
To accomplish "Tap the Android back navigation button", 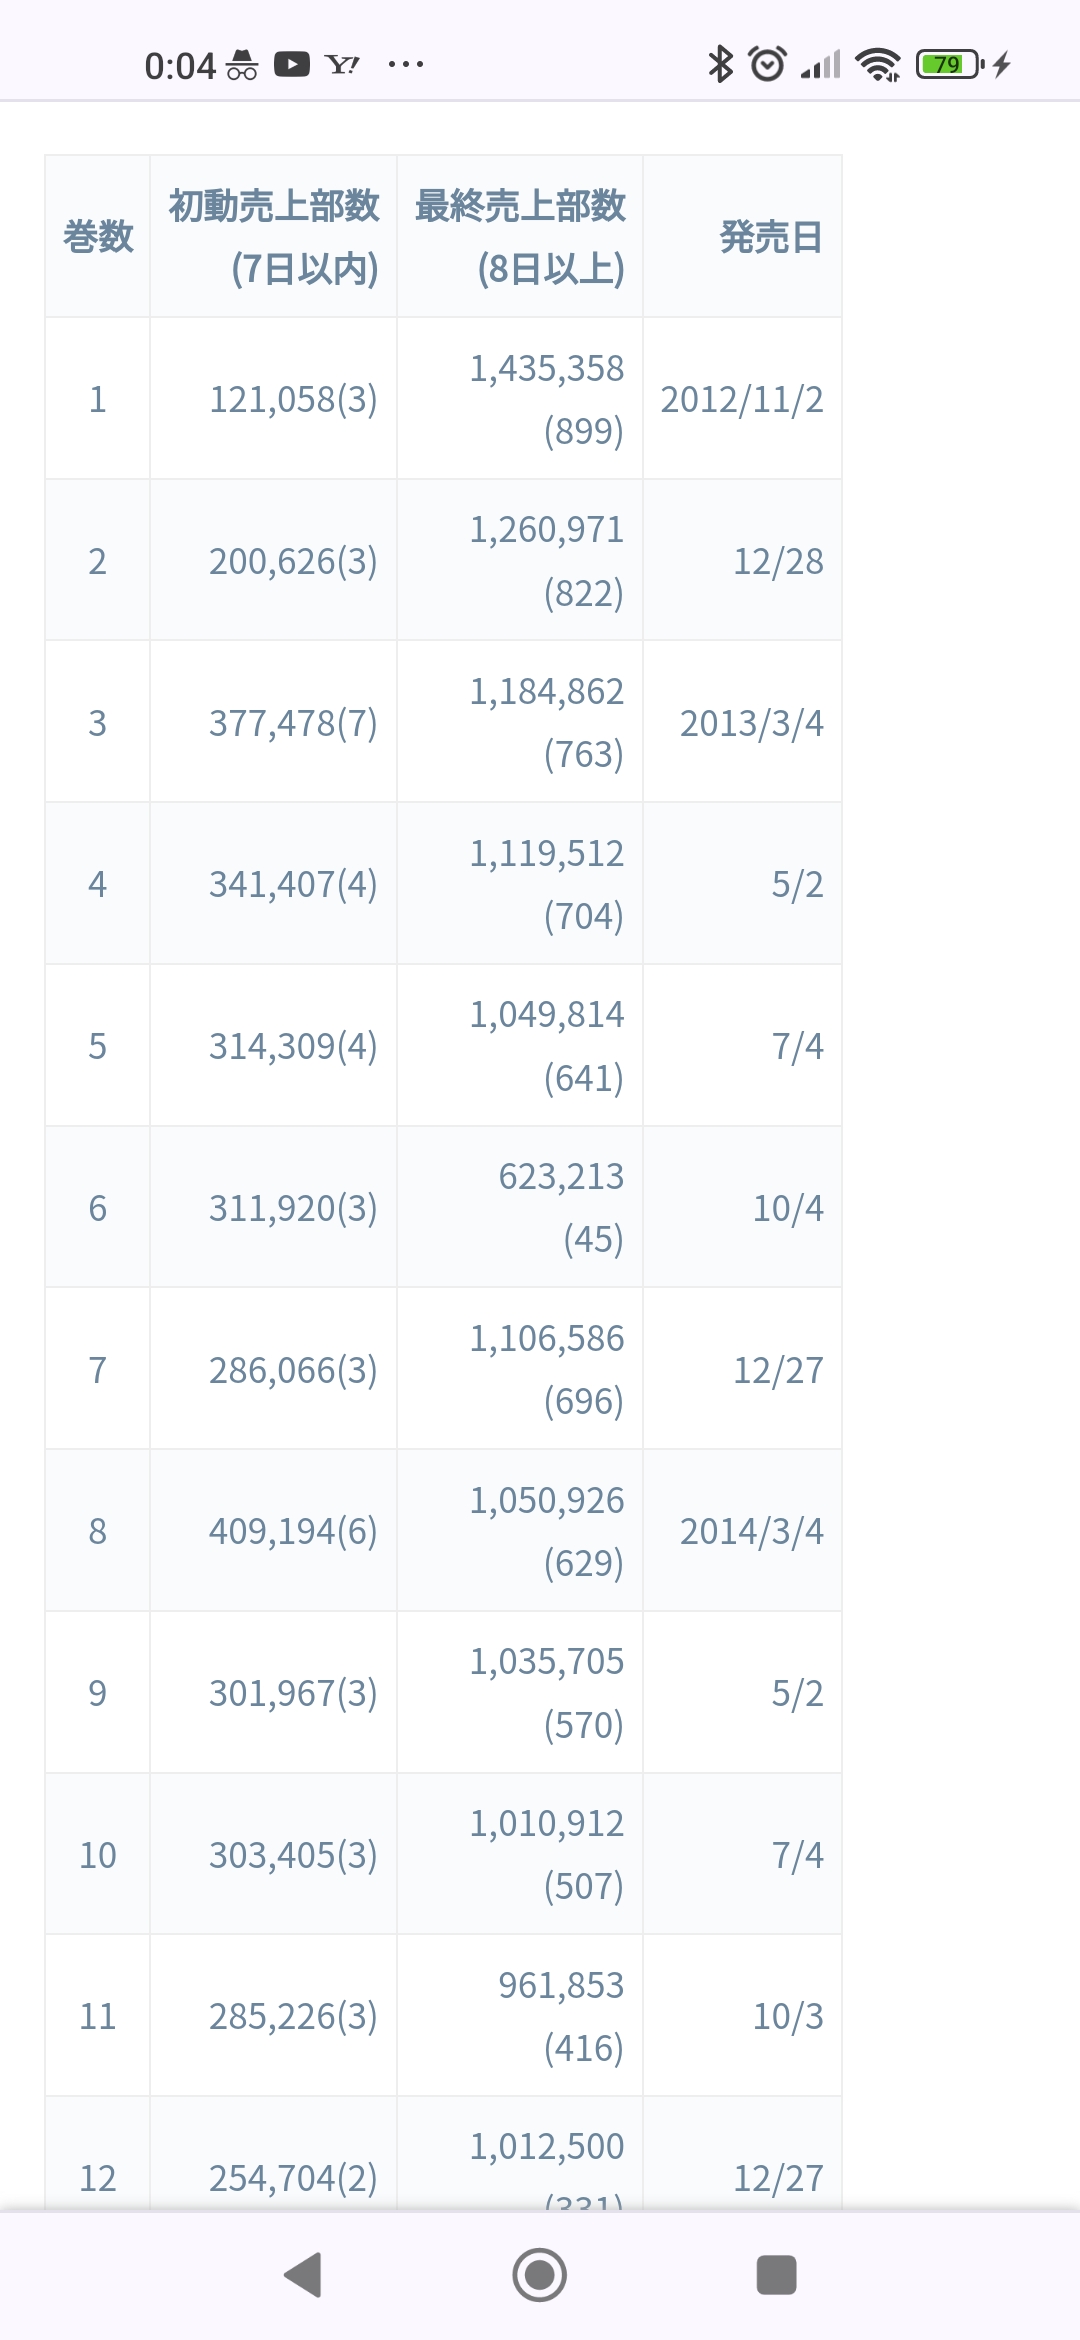I will coord(304,2275).
